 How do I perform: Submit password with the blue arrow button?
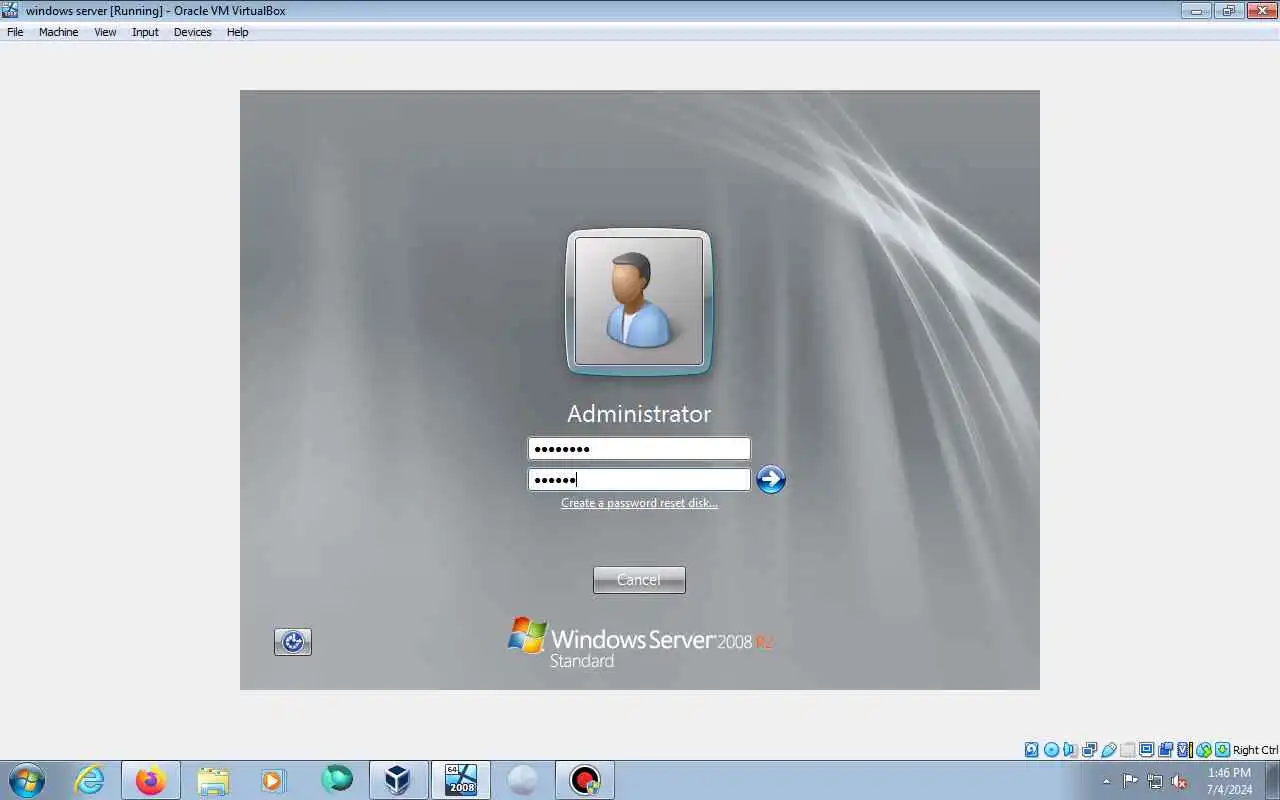coord(771,480)
